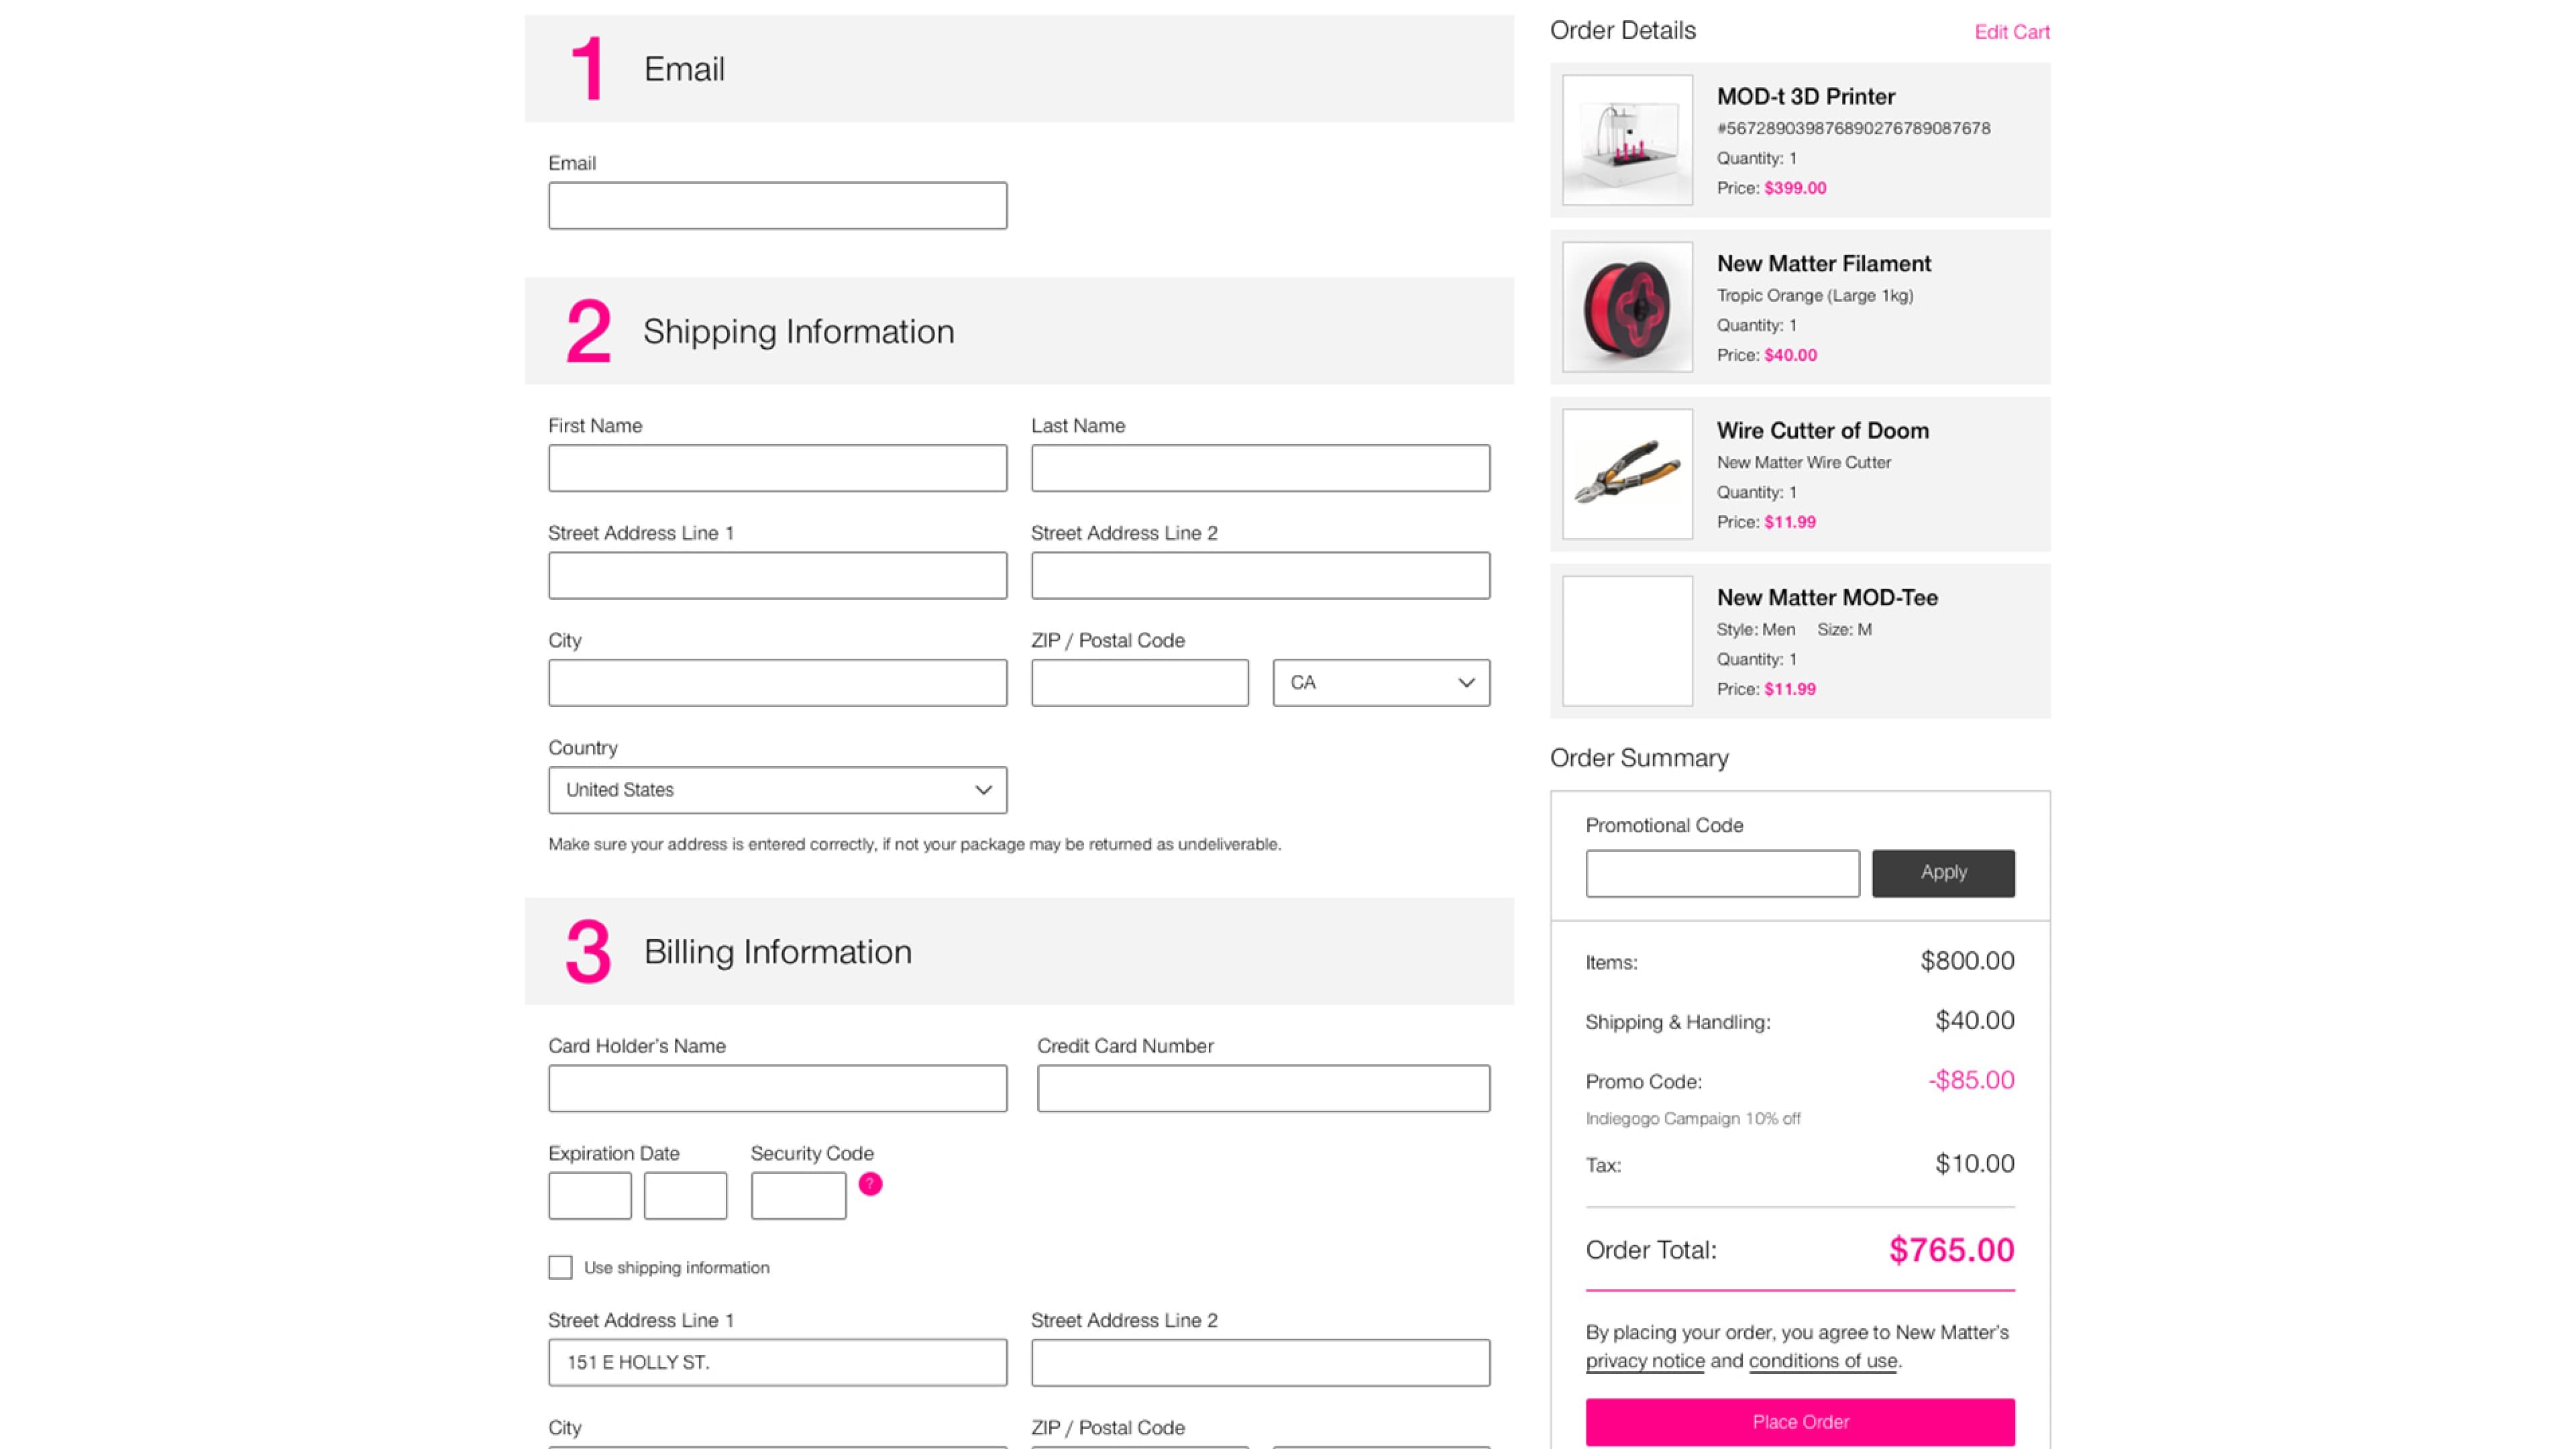
Task: Click the Edit Cart link
Action: click(2011, 32)
